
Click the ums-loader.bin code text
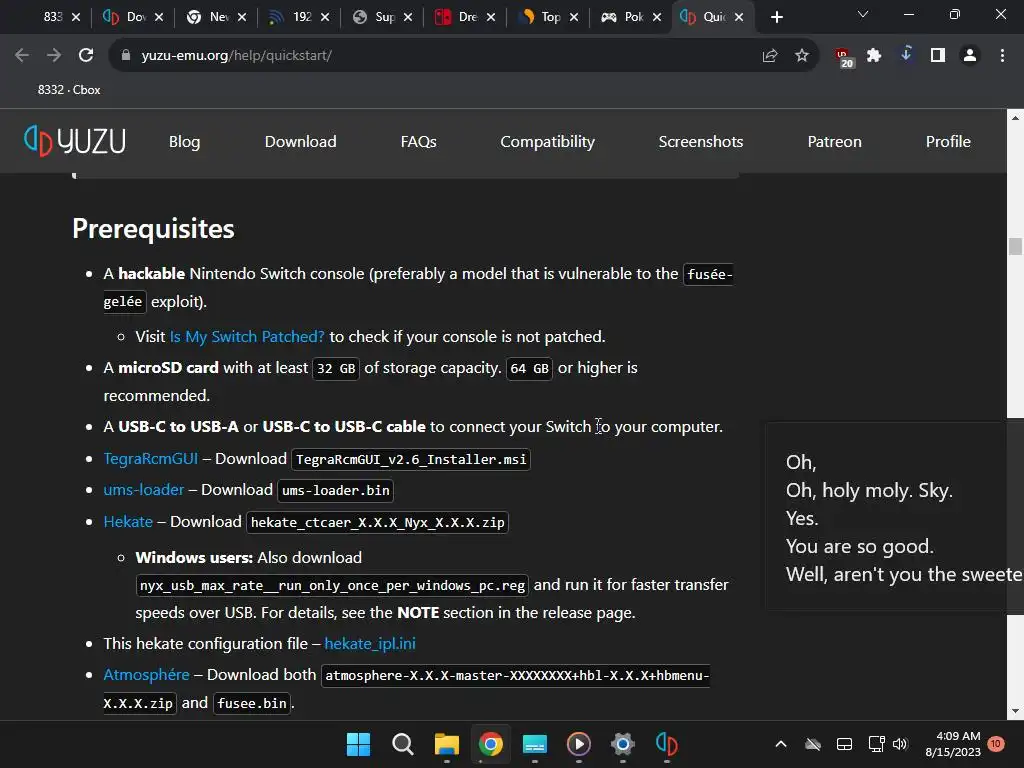pos(336,490)
